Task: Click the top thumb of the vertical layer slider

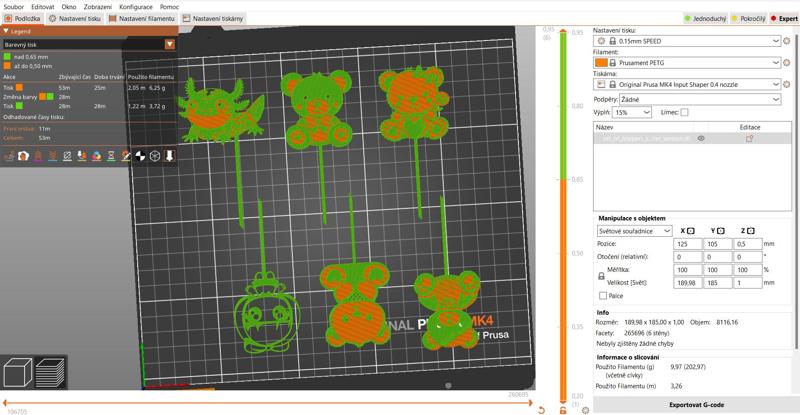Action: click(x=563, y=32)
